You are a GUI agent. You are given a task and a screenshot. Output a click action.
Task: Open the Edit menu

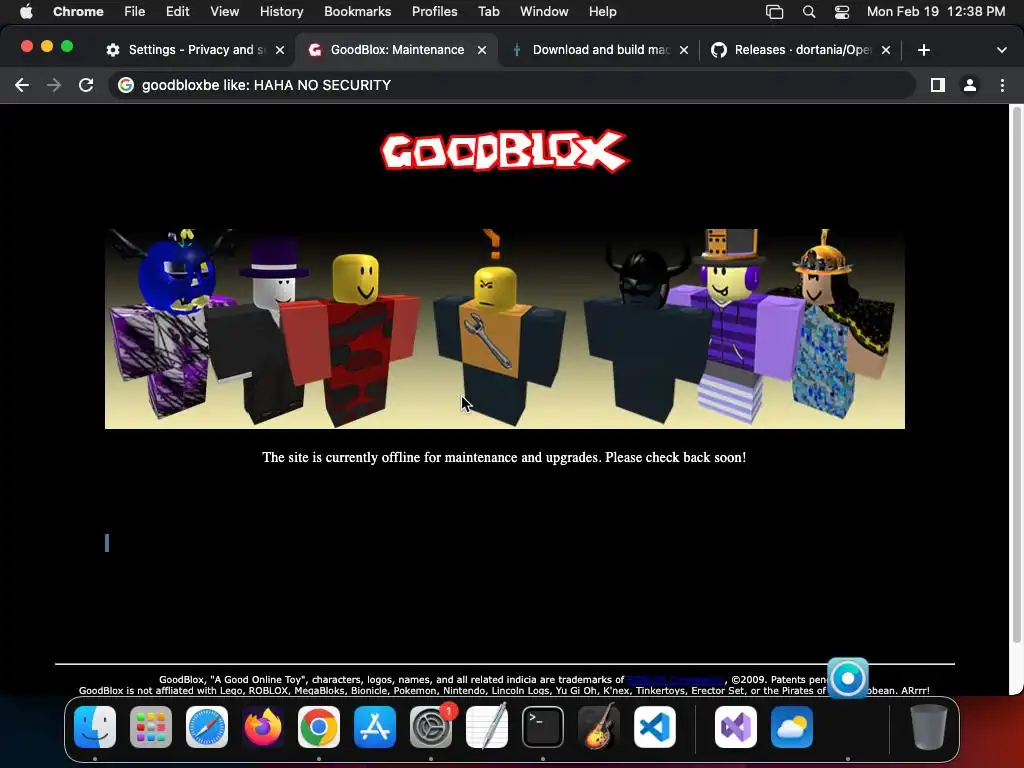coord(178,12)
